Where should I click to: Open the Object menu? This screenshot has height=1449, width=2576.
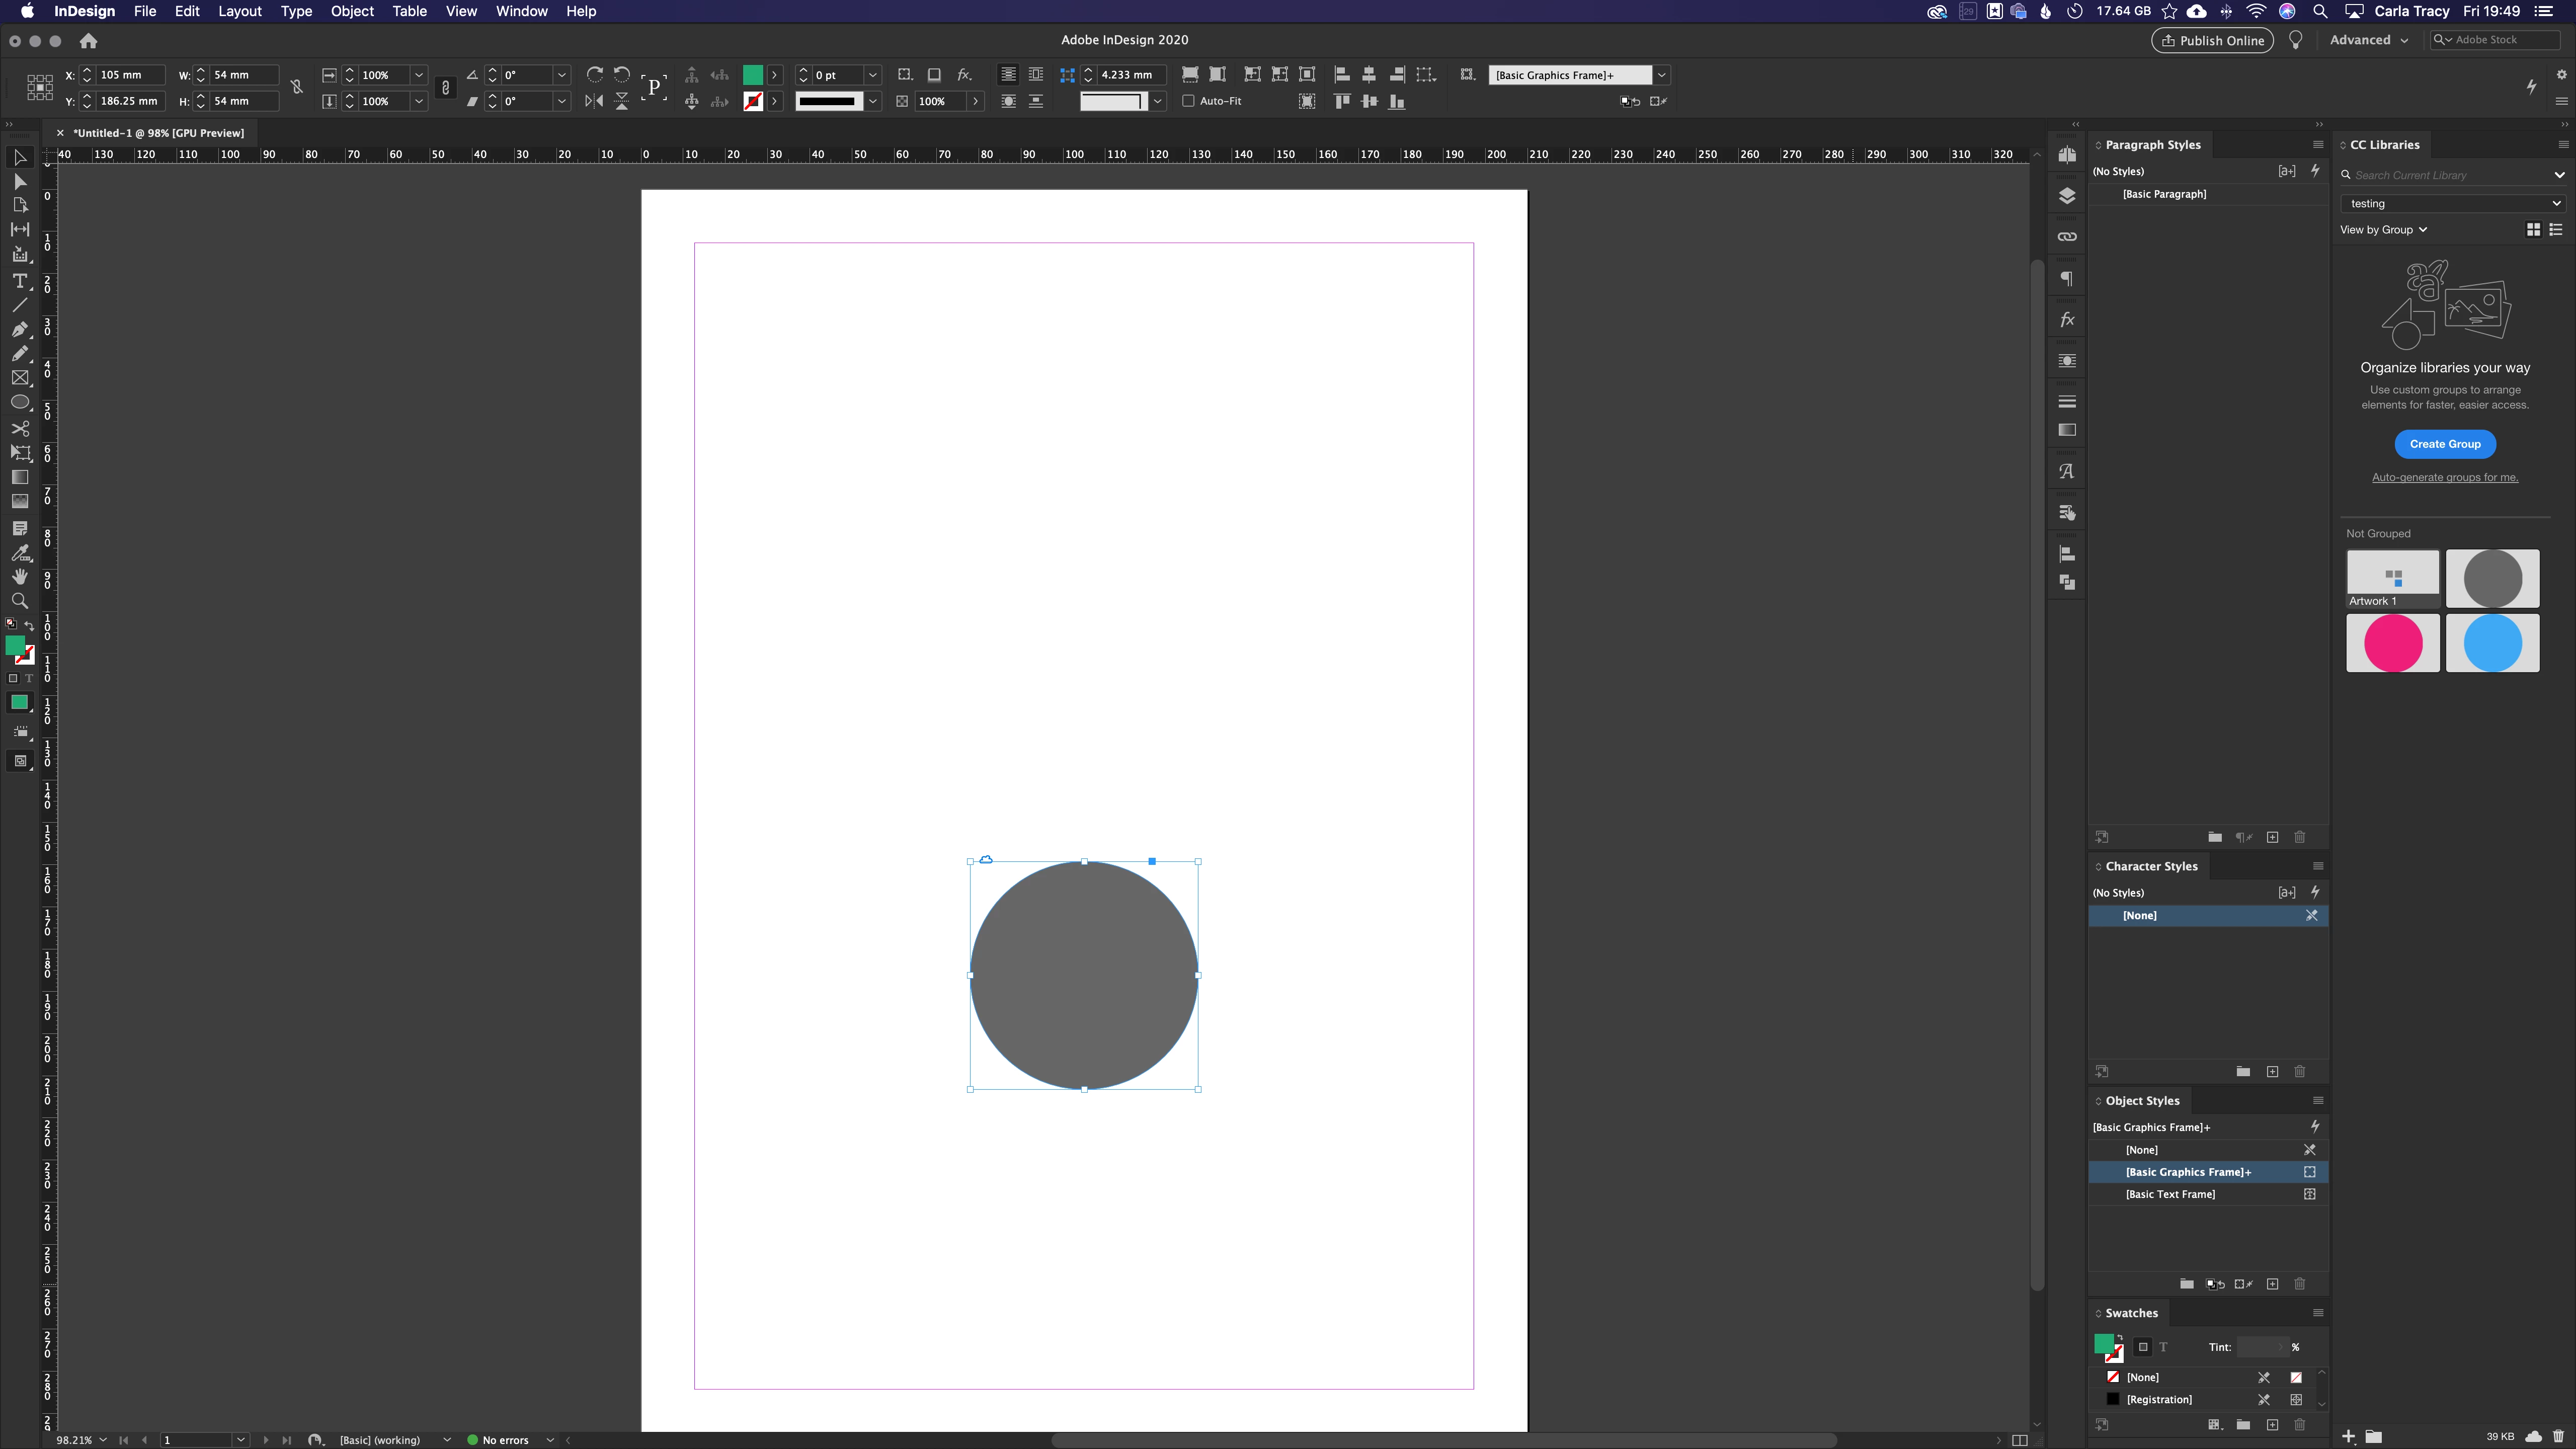[352, 11]
